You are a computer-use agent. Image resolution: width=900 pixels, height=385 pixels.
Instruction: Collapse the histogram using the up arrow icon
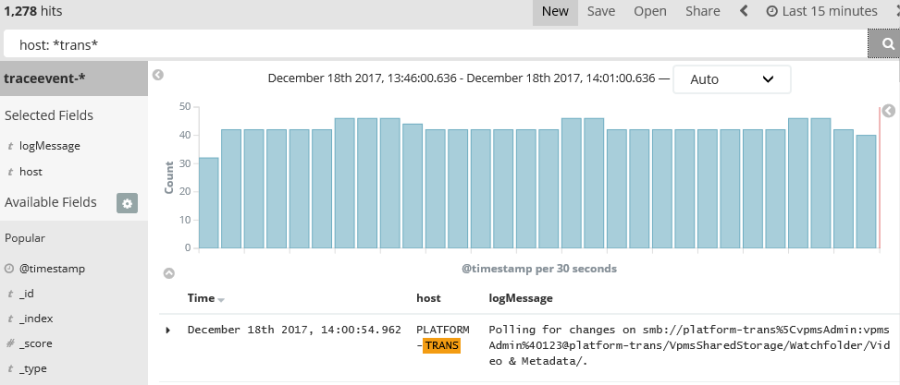pos(169,273)
